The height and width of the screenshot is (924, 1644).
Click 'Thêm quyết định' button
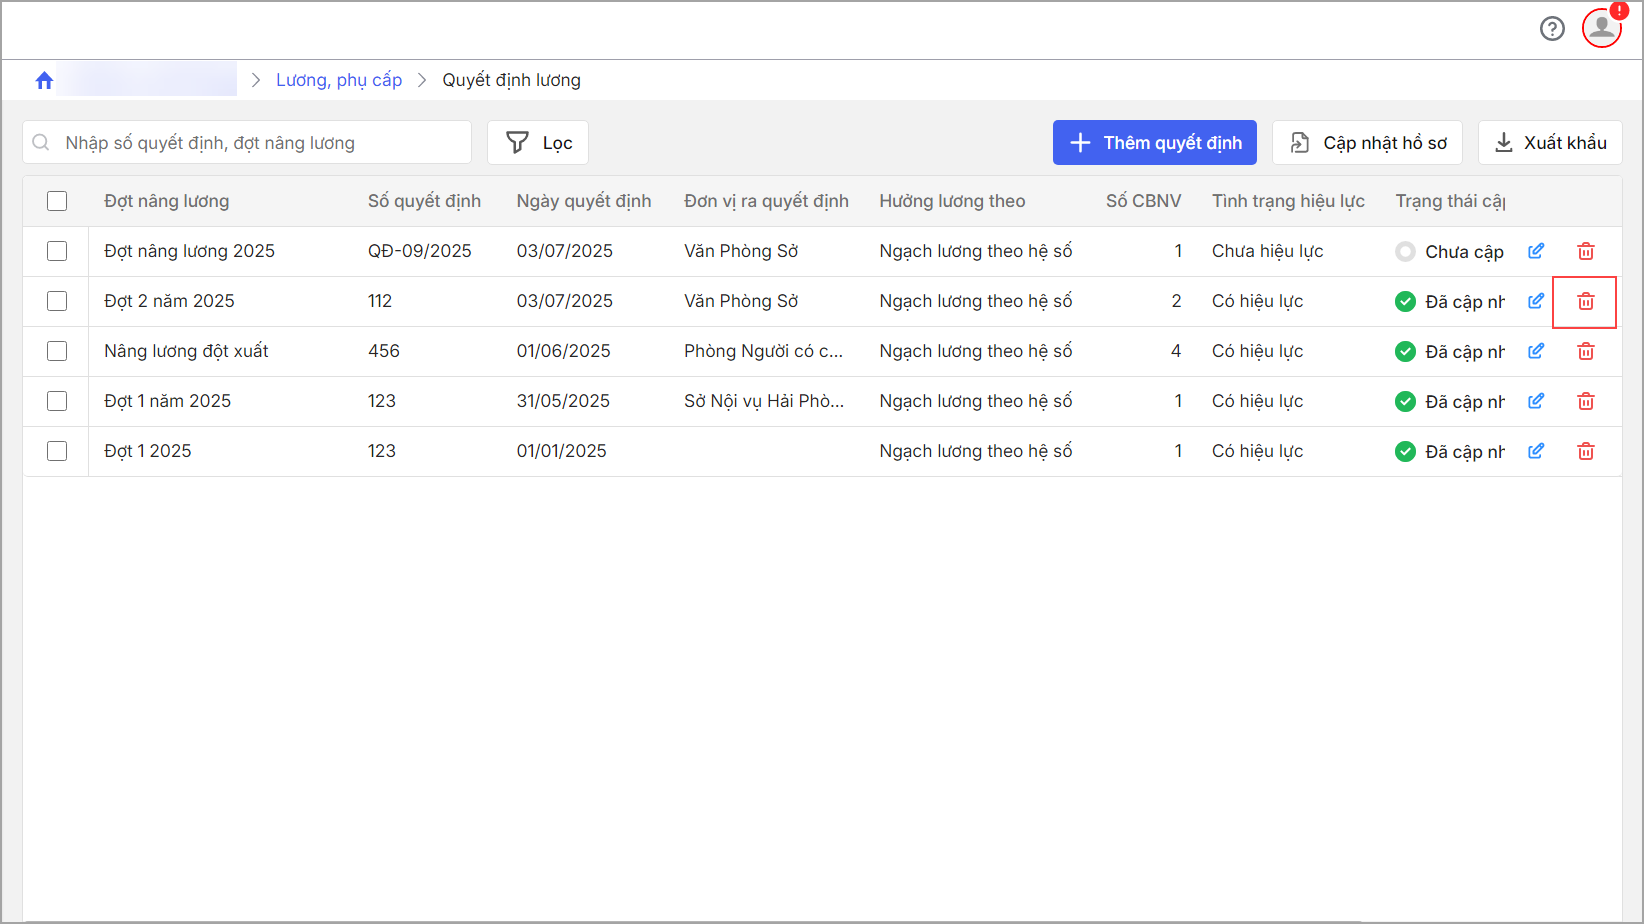tap(1154, 143)
